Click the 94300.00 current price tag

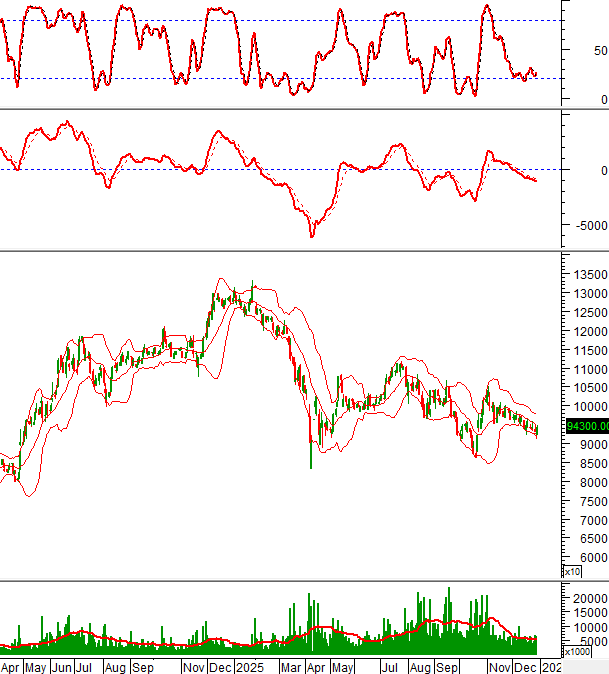pyautogui.click(x=586, y=426)
